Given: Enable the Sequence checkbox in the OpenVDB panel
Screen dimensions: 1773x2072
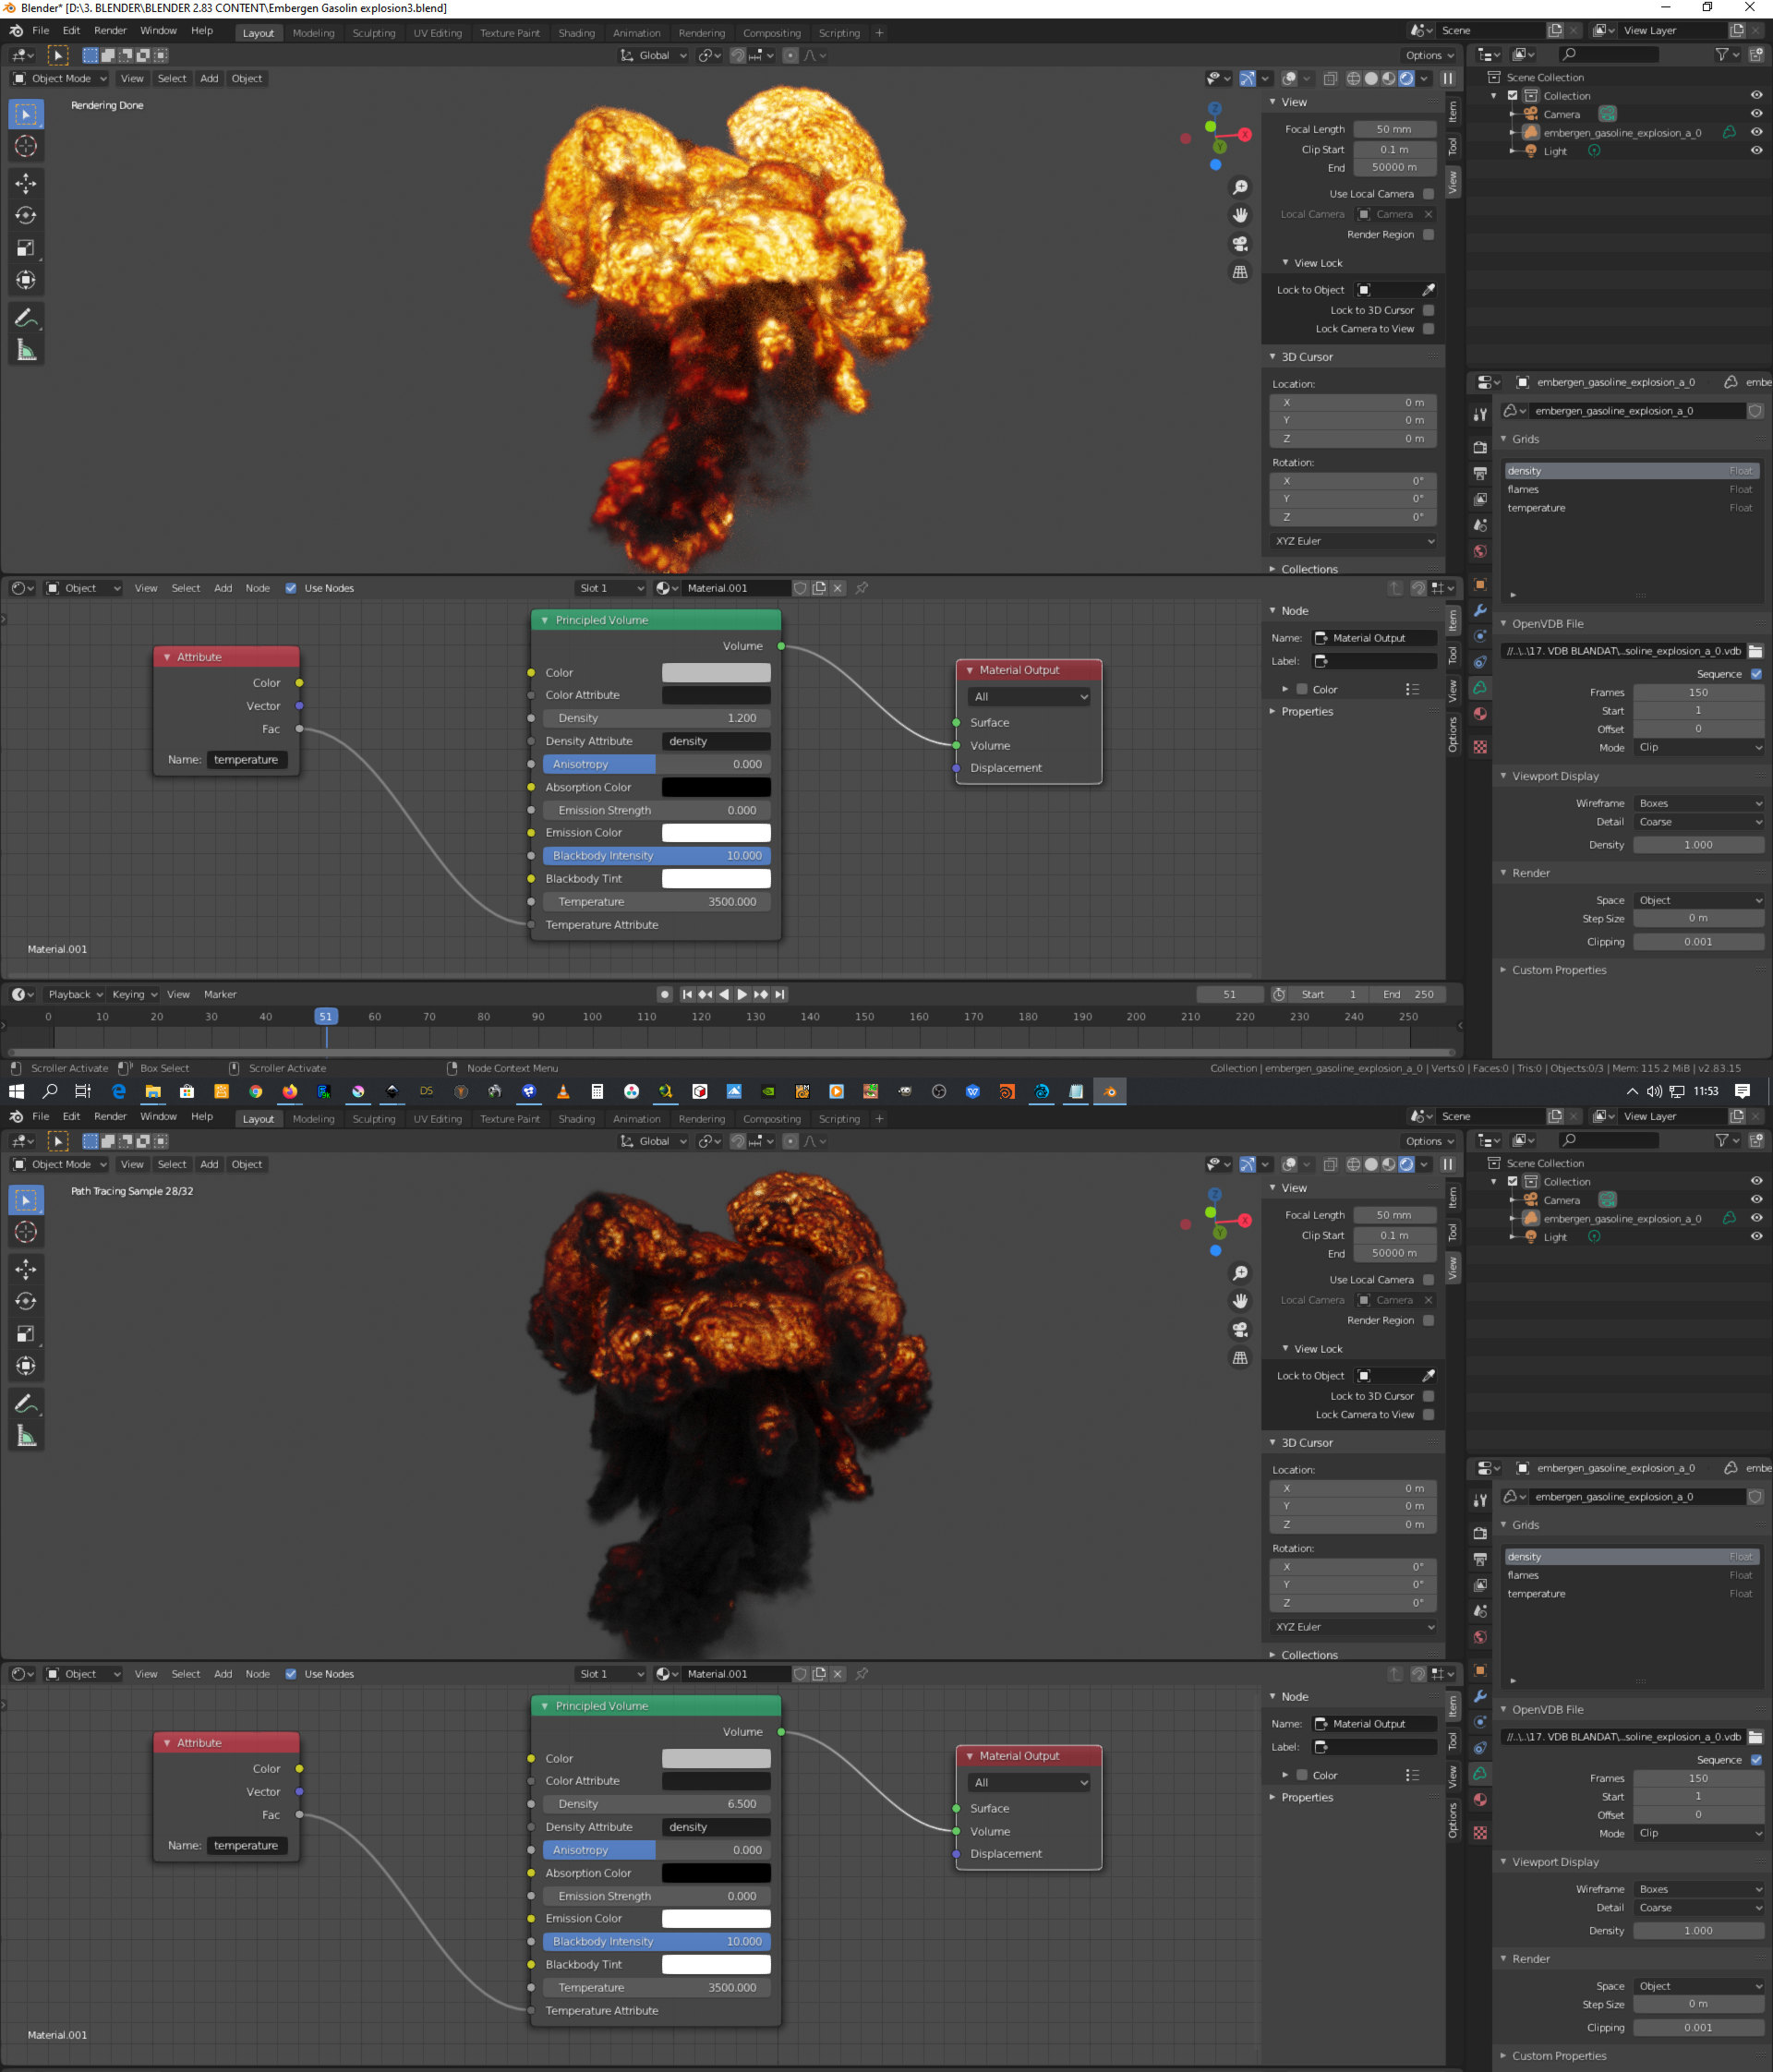Looking at the screenshot, I should click(x=1756, y=674).
